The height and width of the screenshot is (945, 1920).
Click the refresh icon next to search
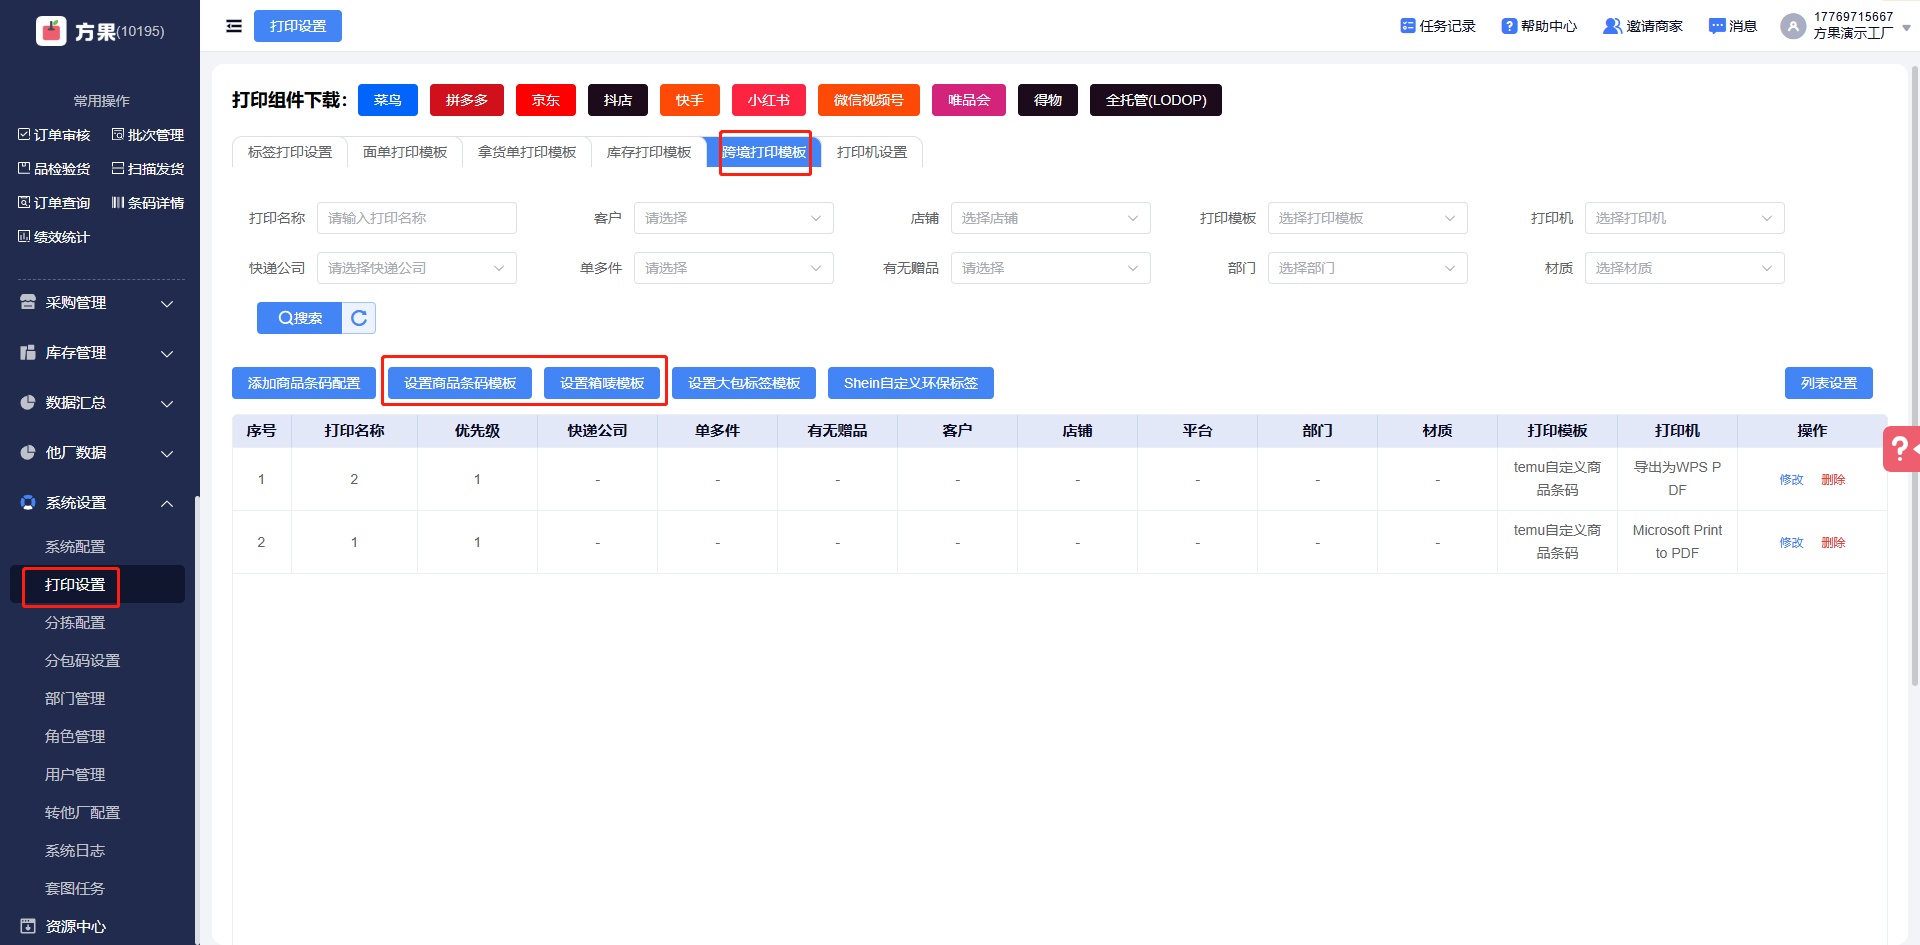tap(359, 318)
